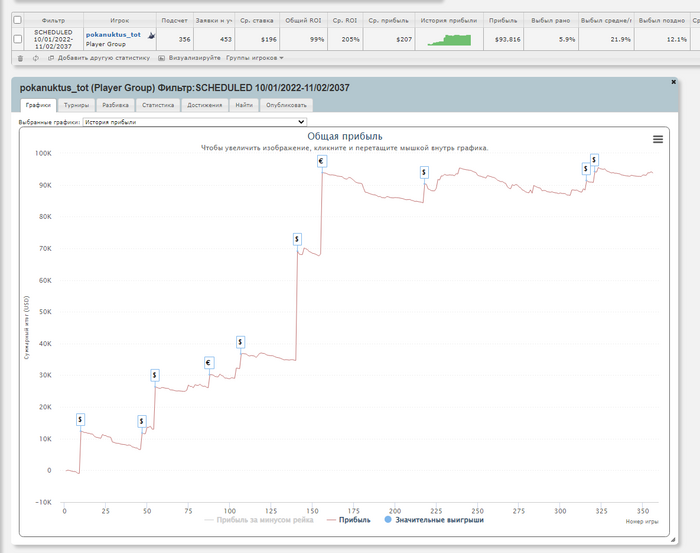Click the '$196' average stake cell

click(257, 39)
